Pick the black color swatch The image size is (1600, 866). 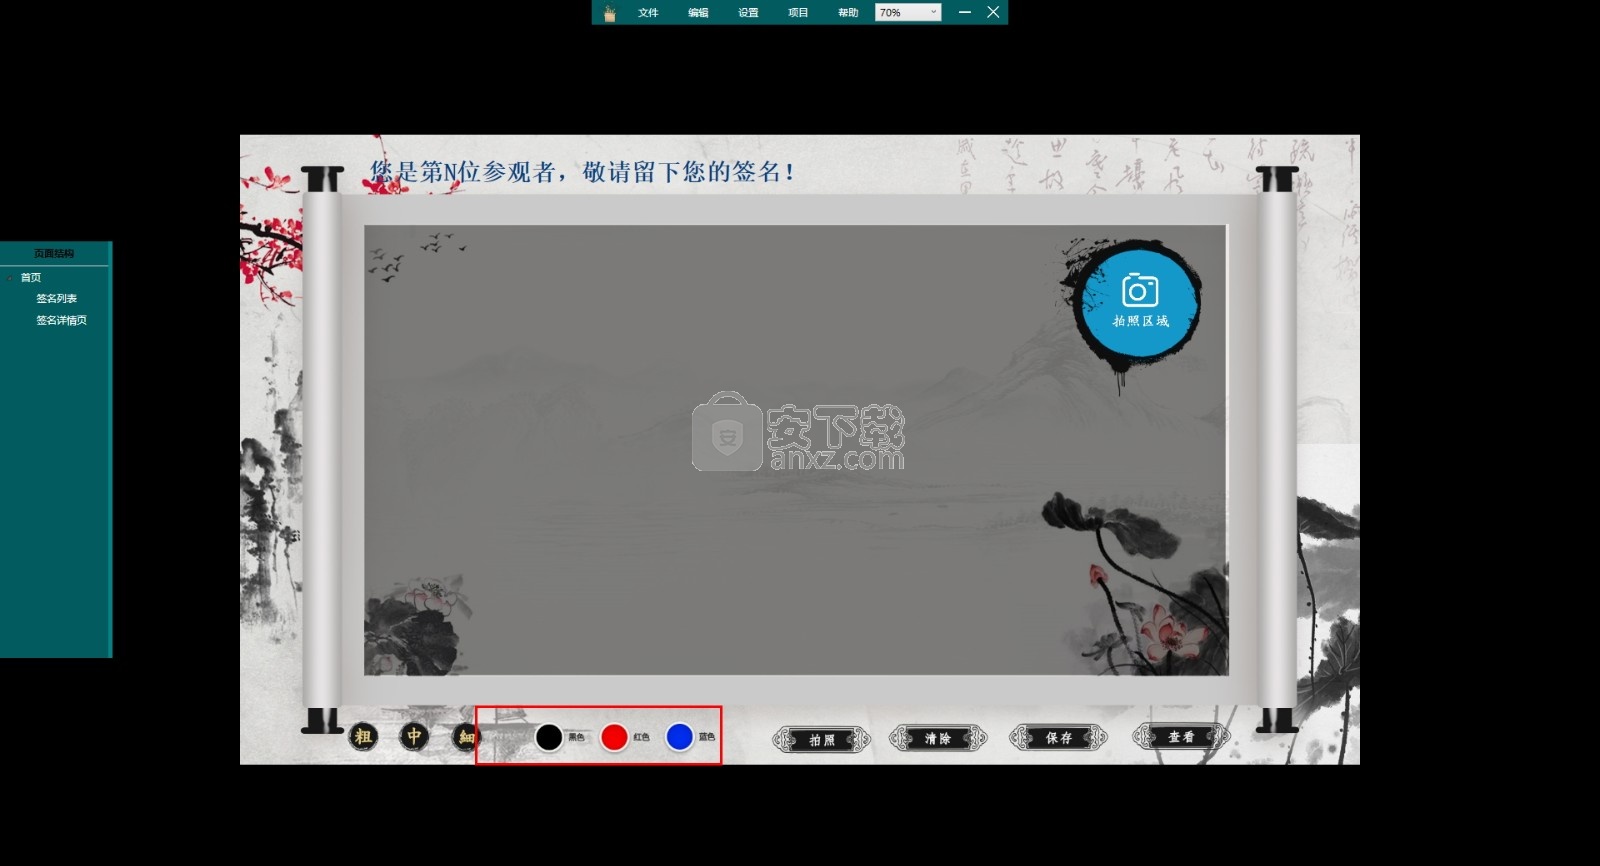pyautogui.click(x=549, y=737)
